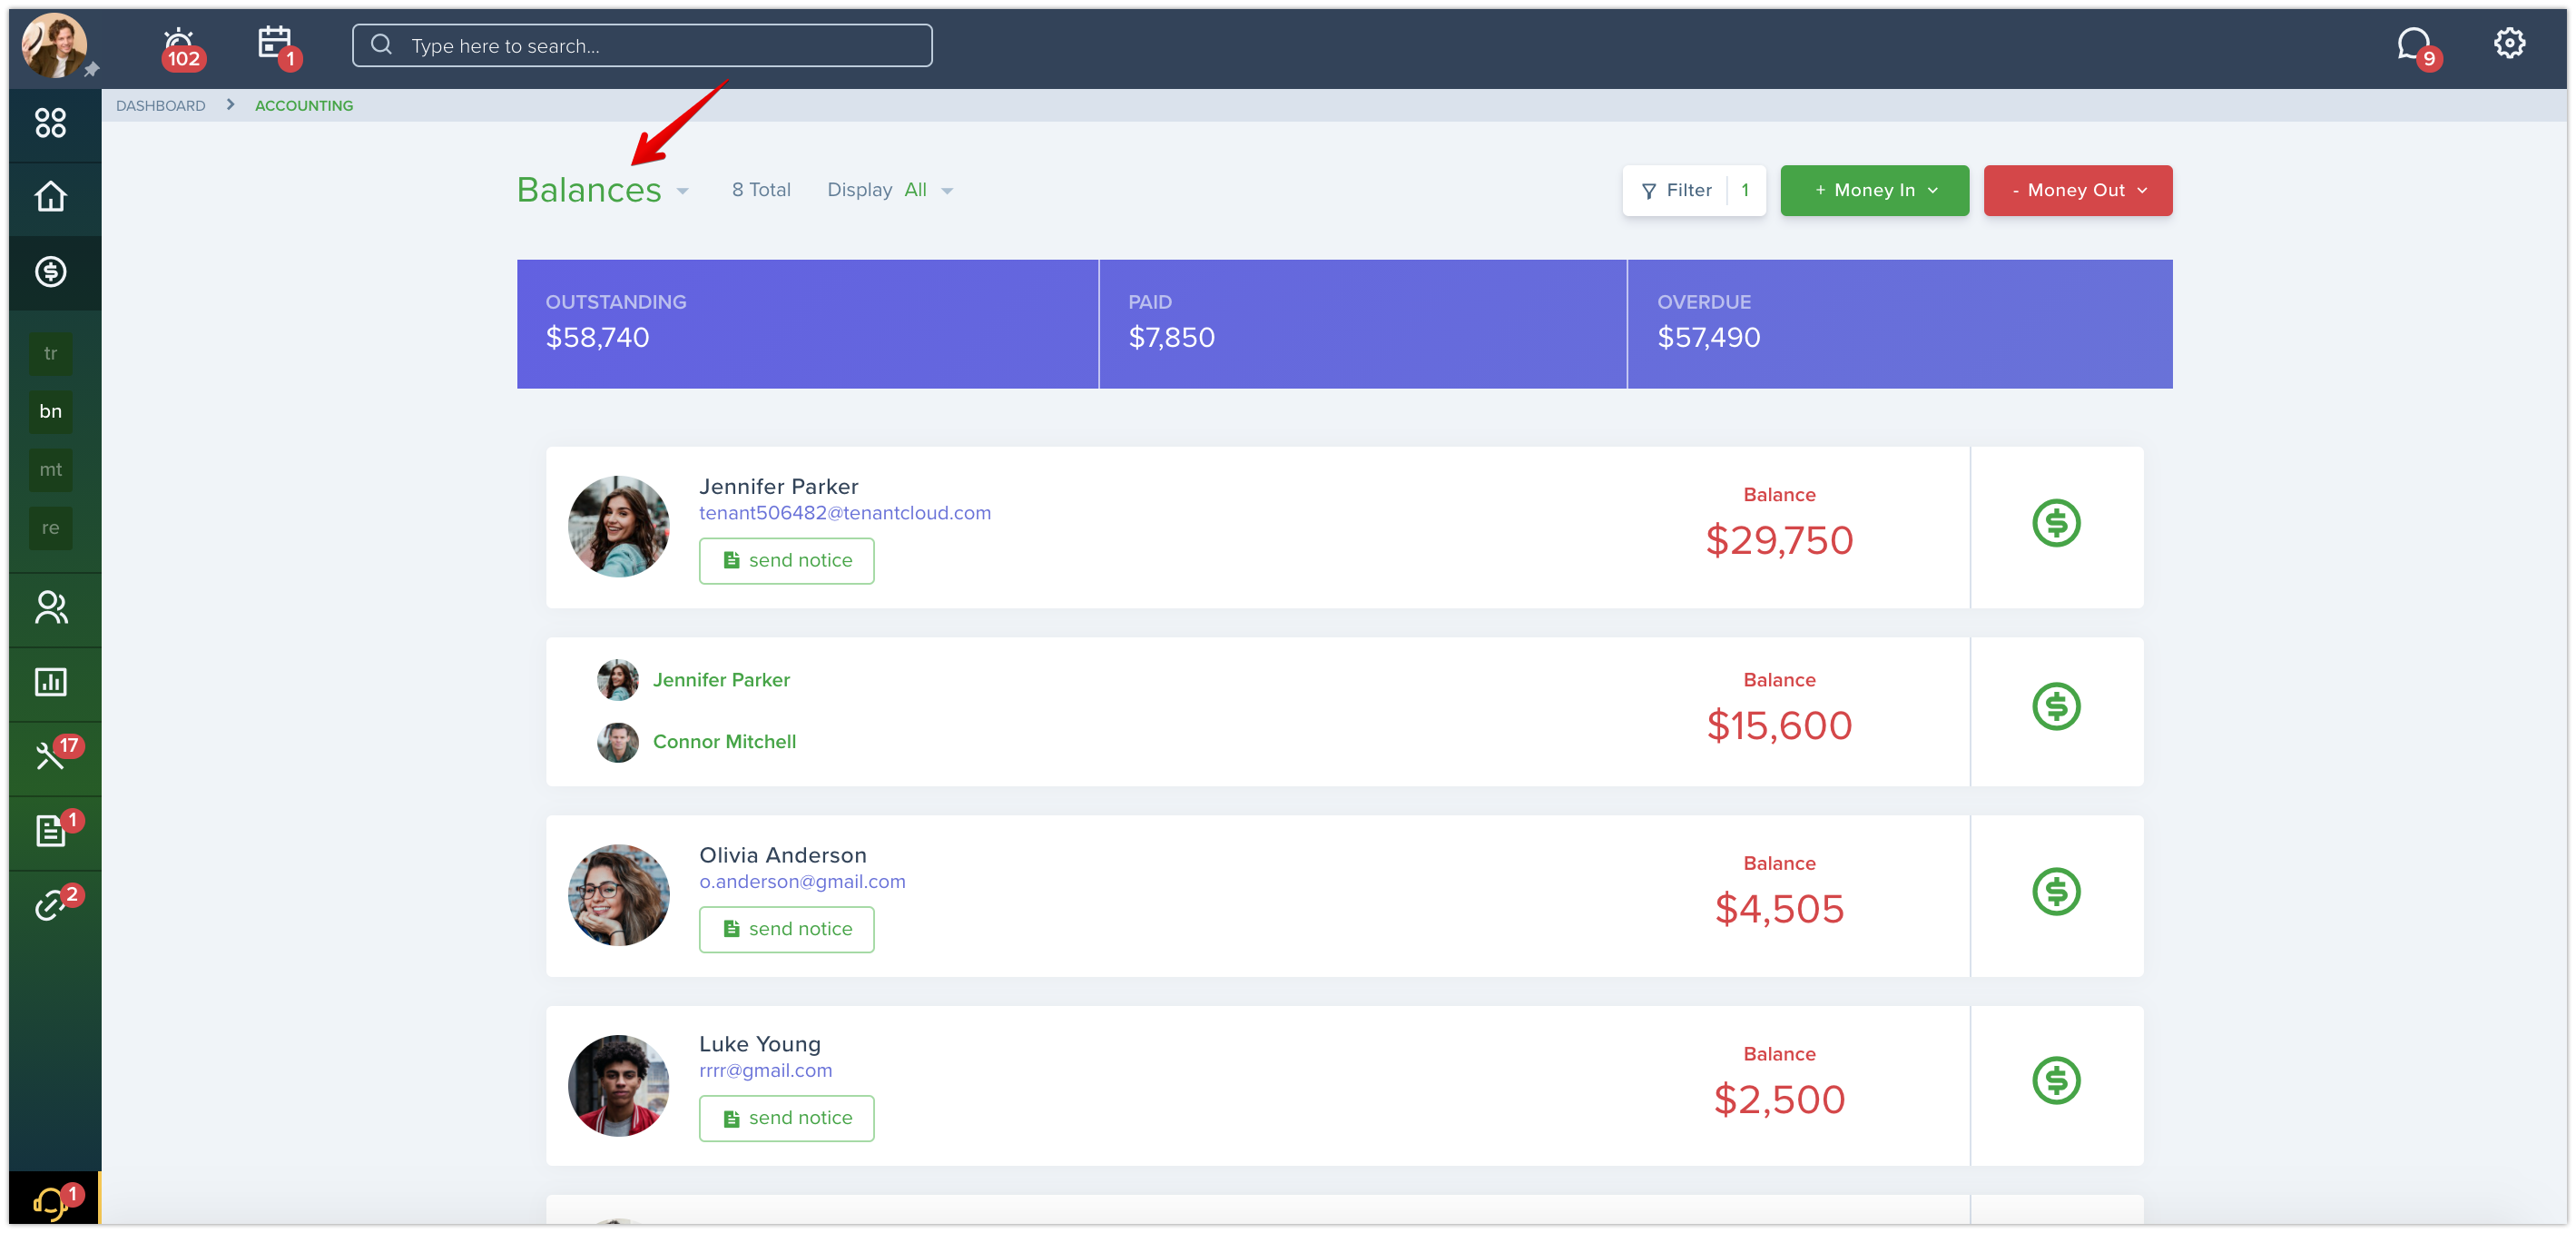Open Connor Mitchell tenant link
This screenshot has width=2576, height=1233.
[724, 742]
